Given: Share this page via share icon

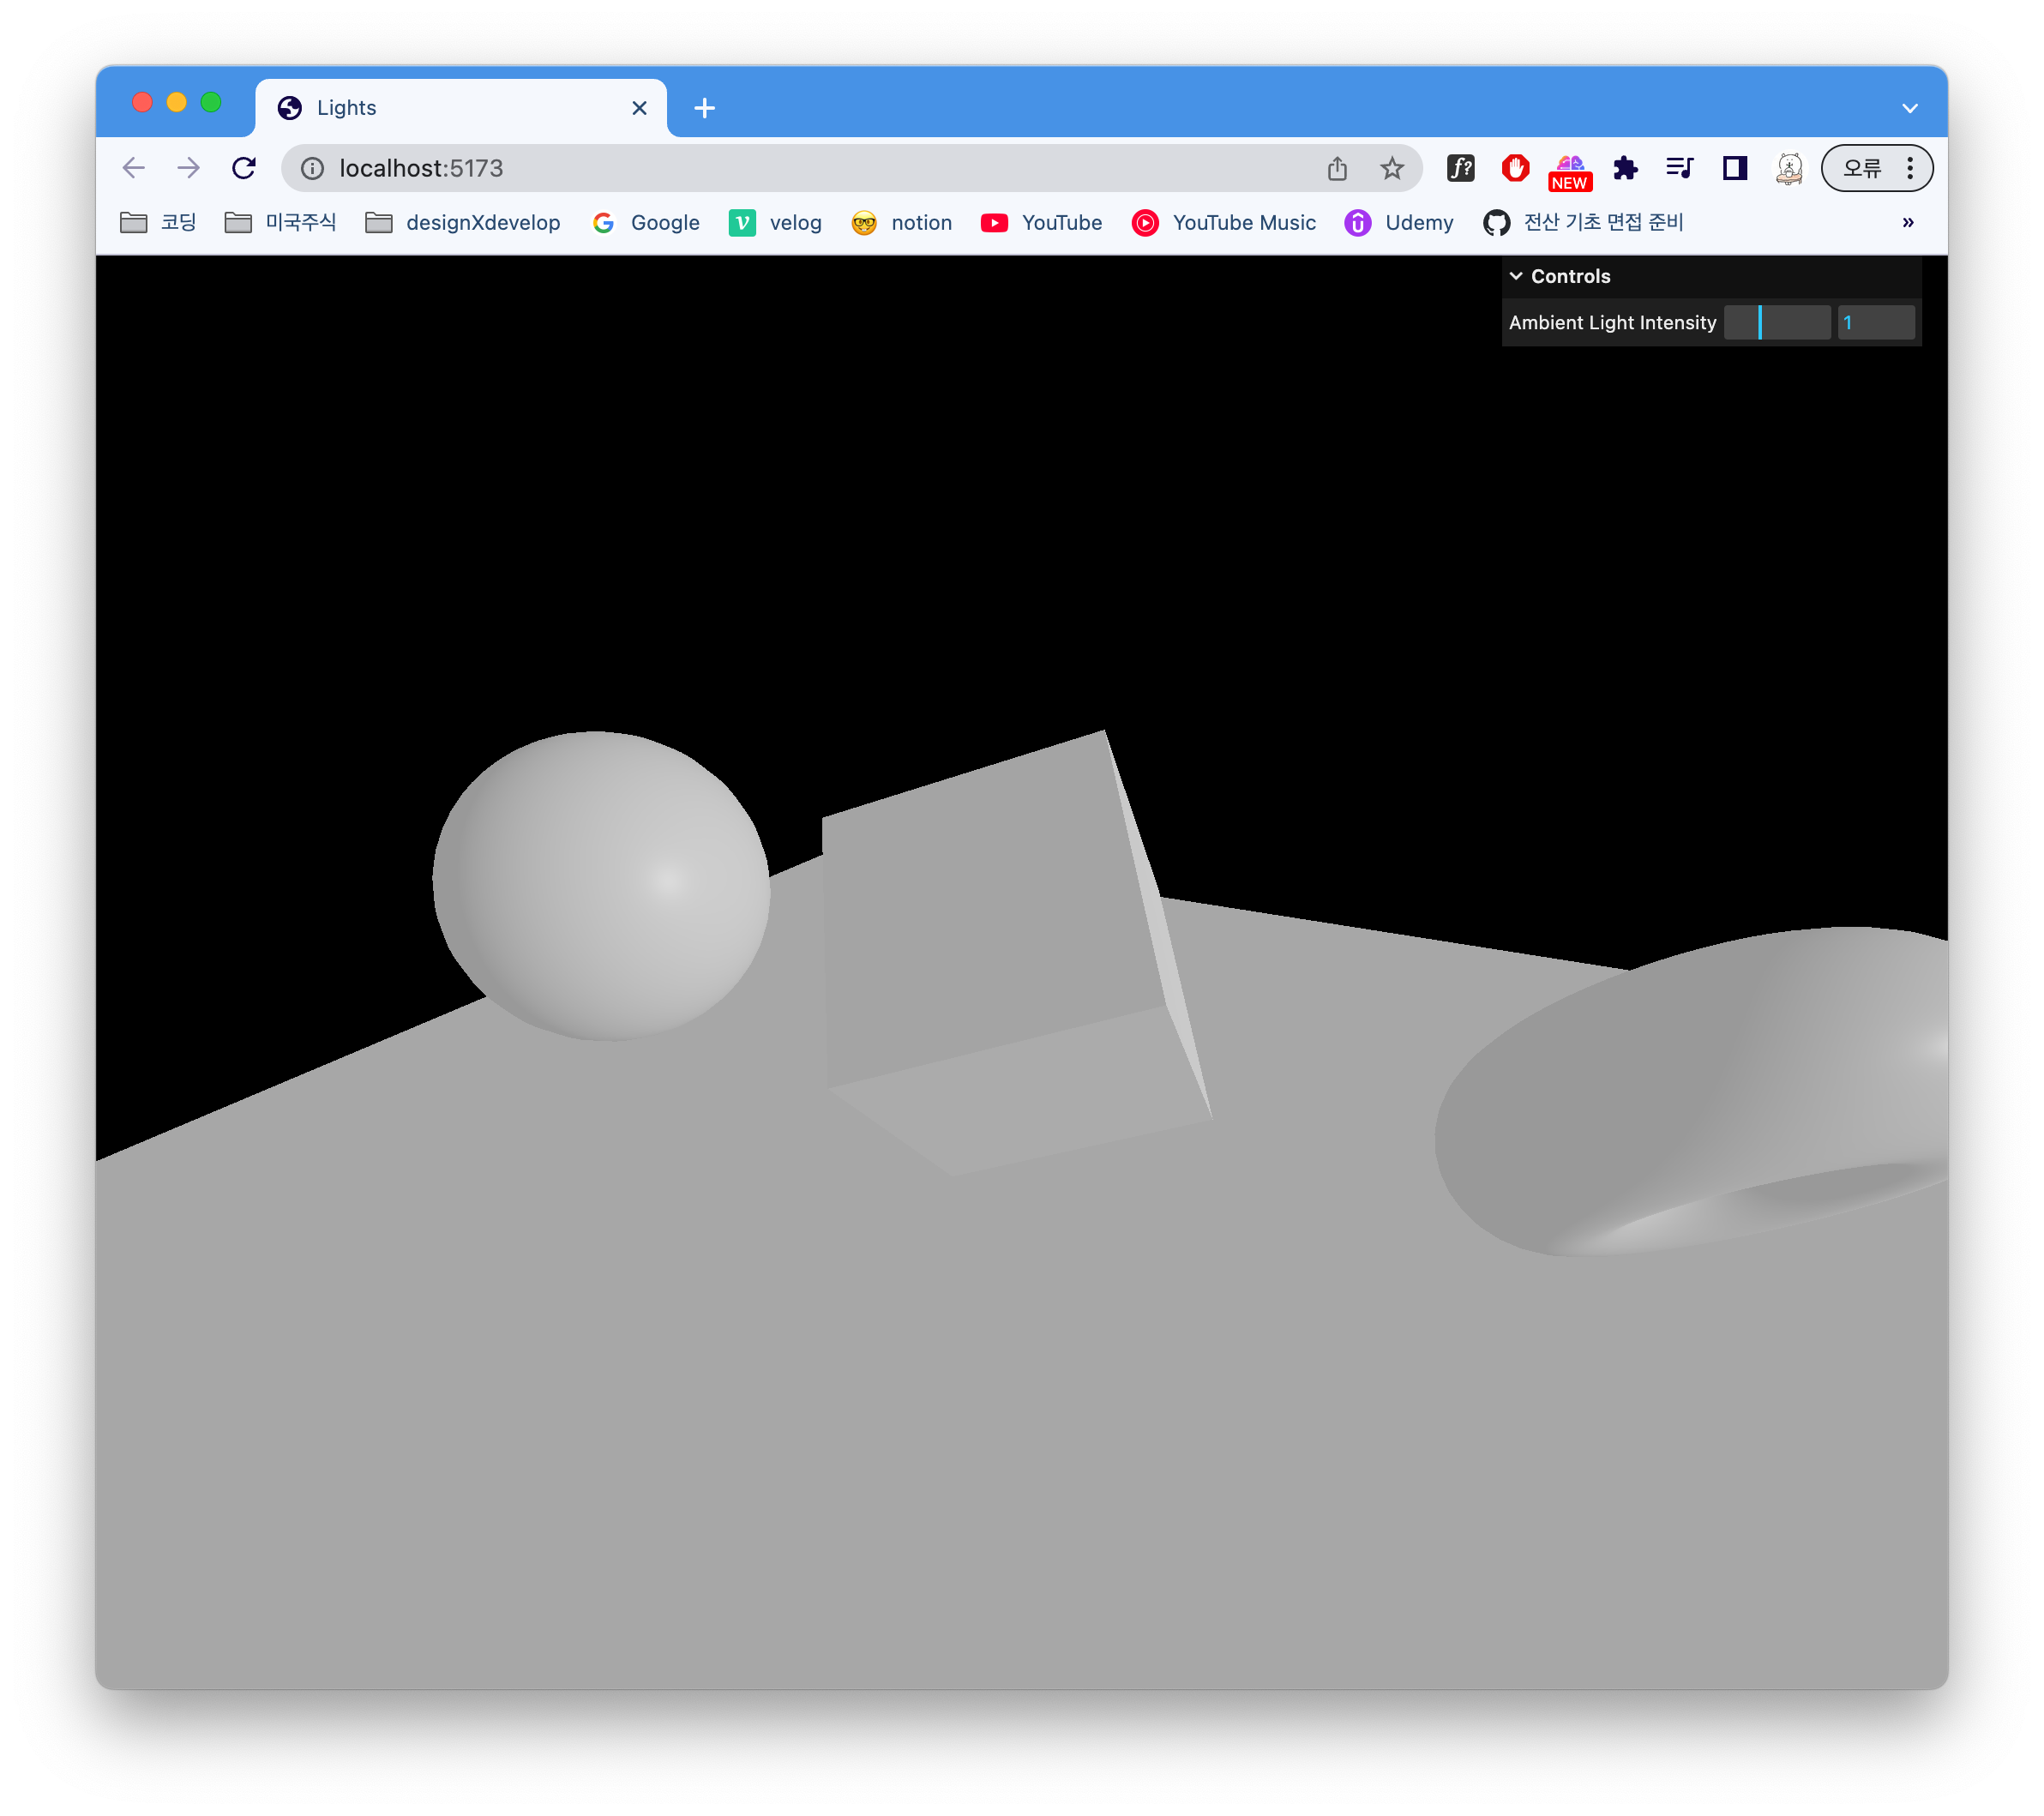Looking at the screenshot, I should coord(1337,168).
